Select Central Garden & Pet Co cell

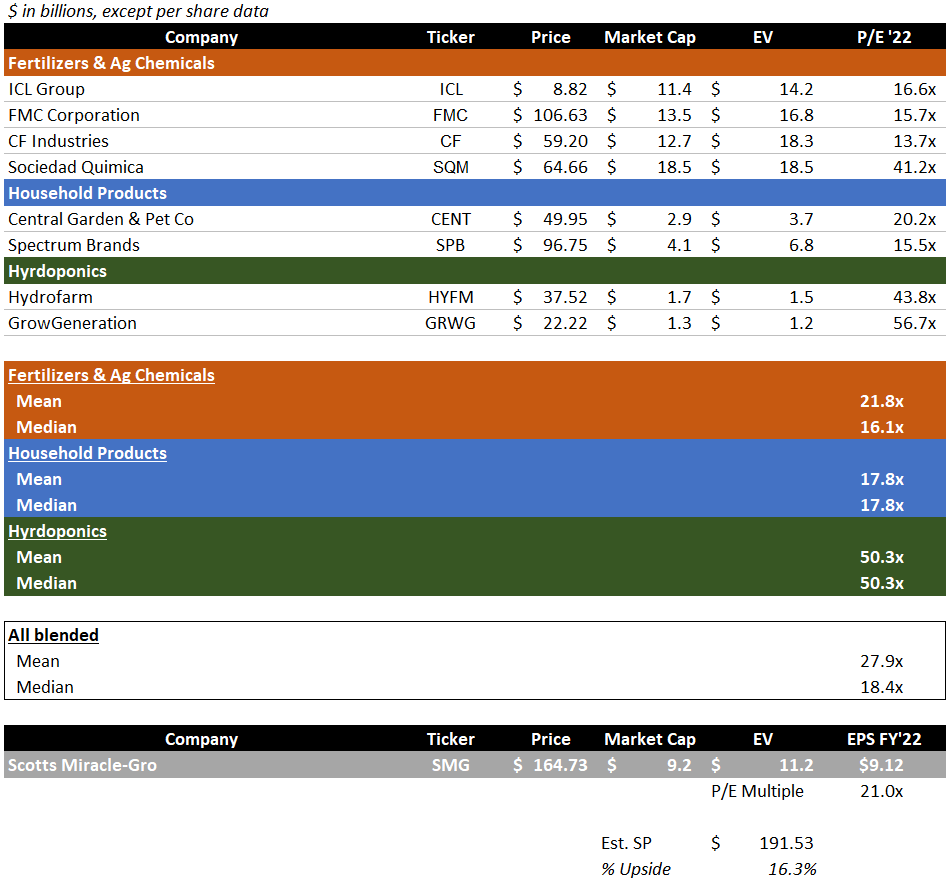(x=101, y=219)
